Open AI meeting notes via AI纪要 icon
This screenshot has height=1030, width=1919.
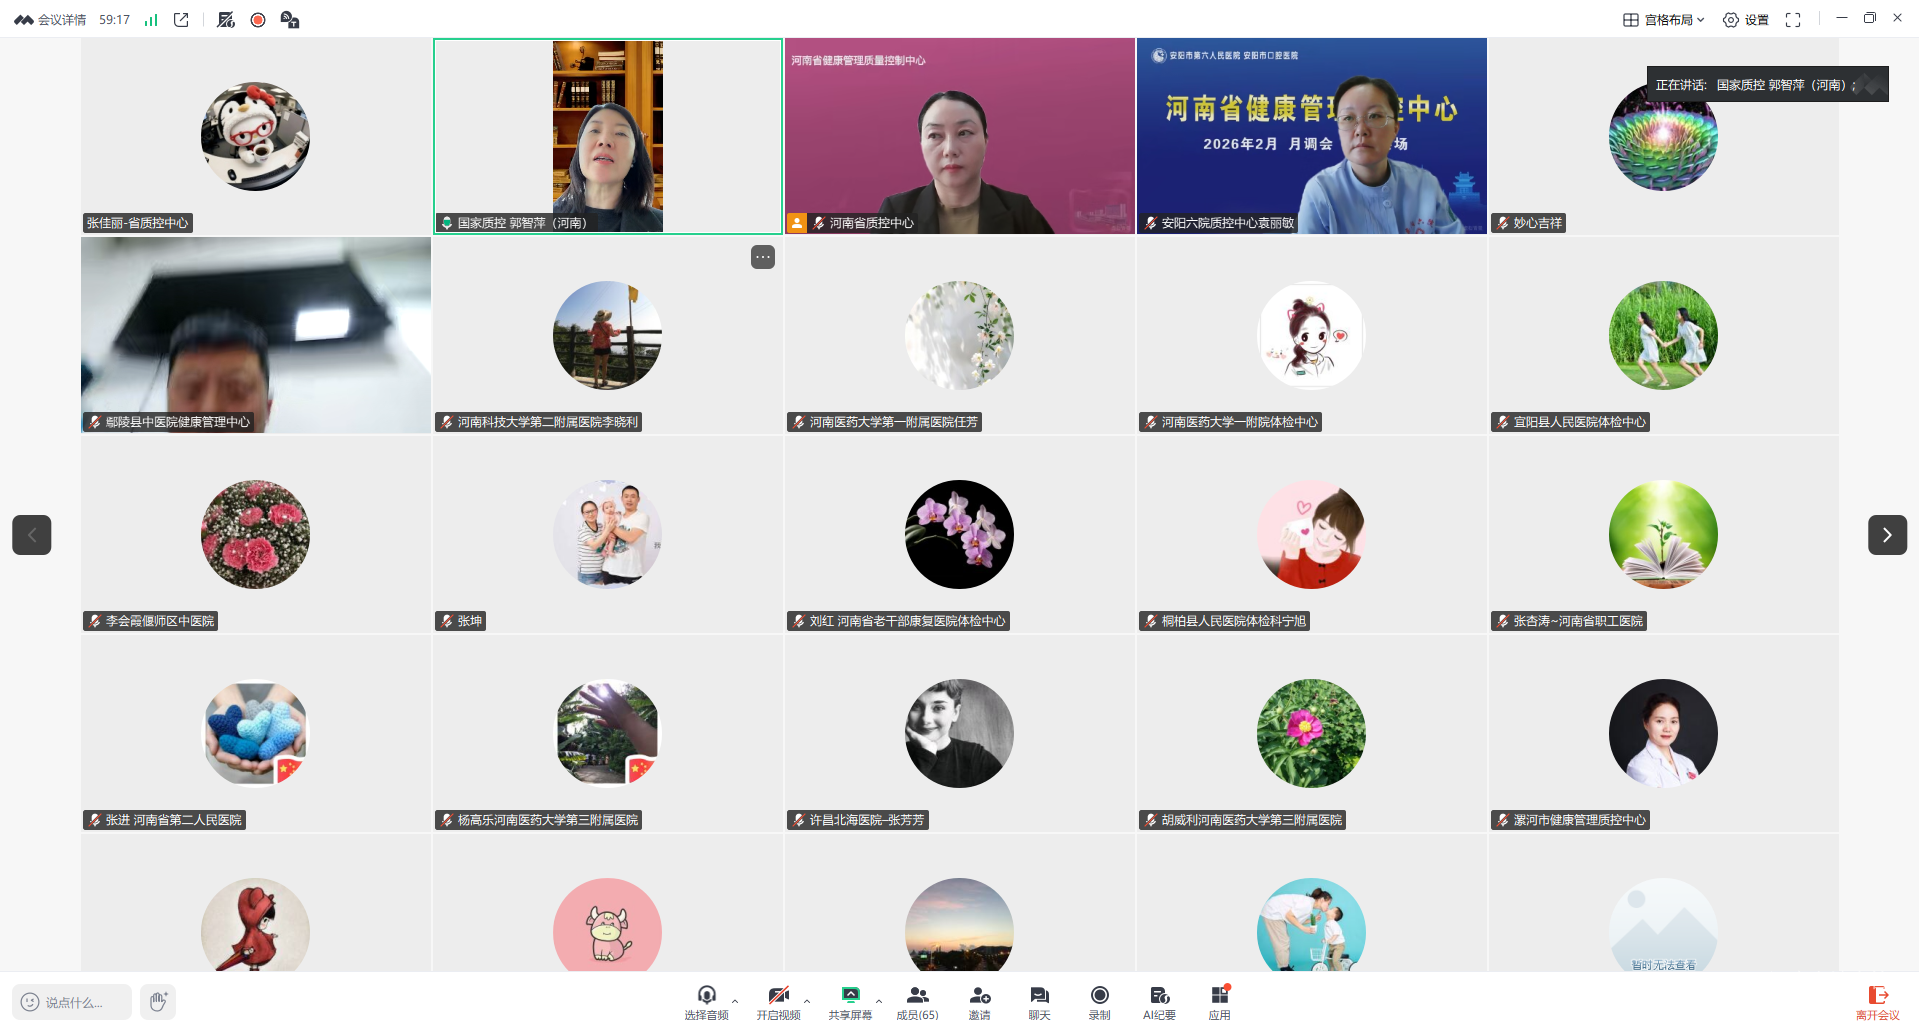(x=1159, y=1001)
